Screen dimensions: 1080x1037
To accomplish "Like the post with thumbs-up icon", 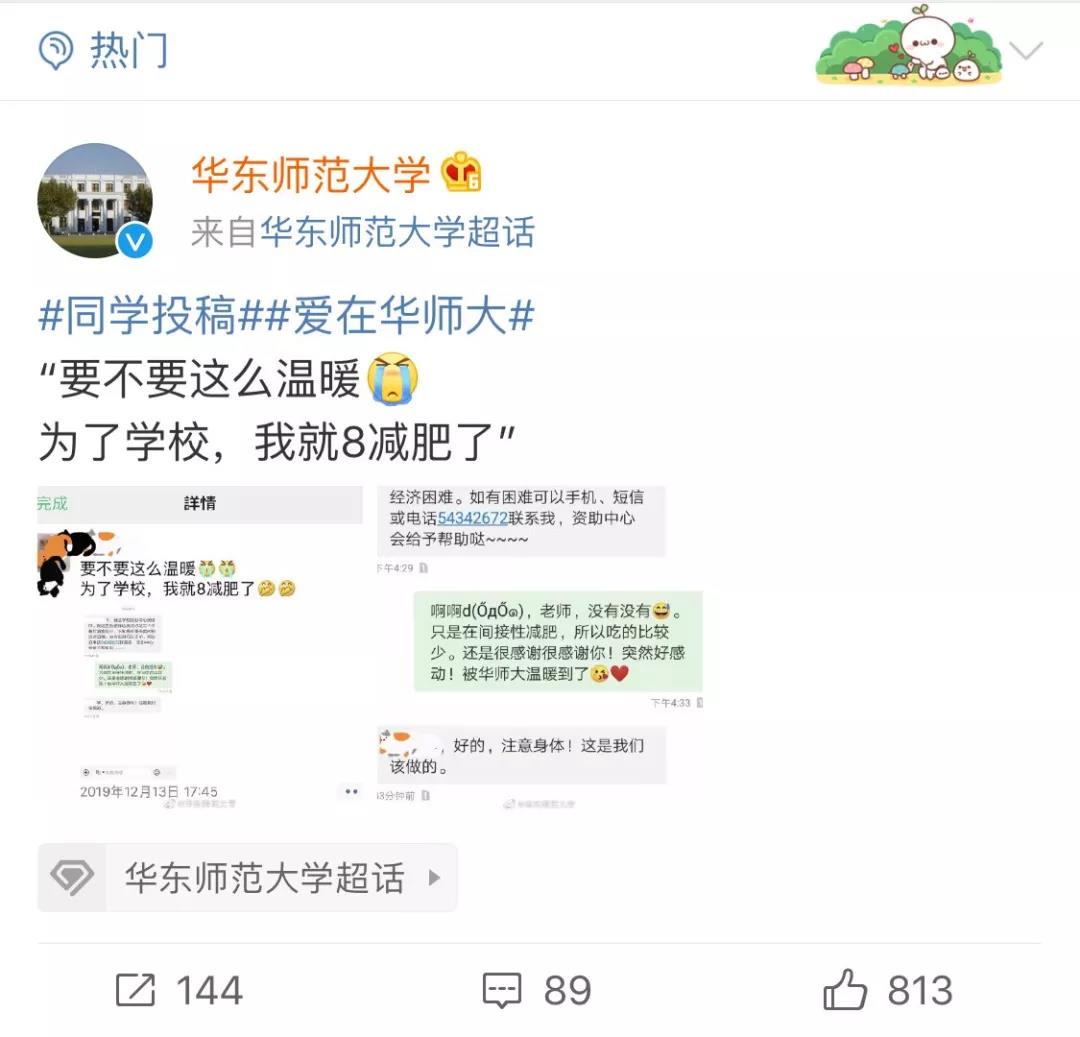I will point(844,989).
